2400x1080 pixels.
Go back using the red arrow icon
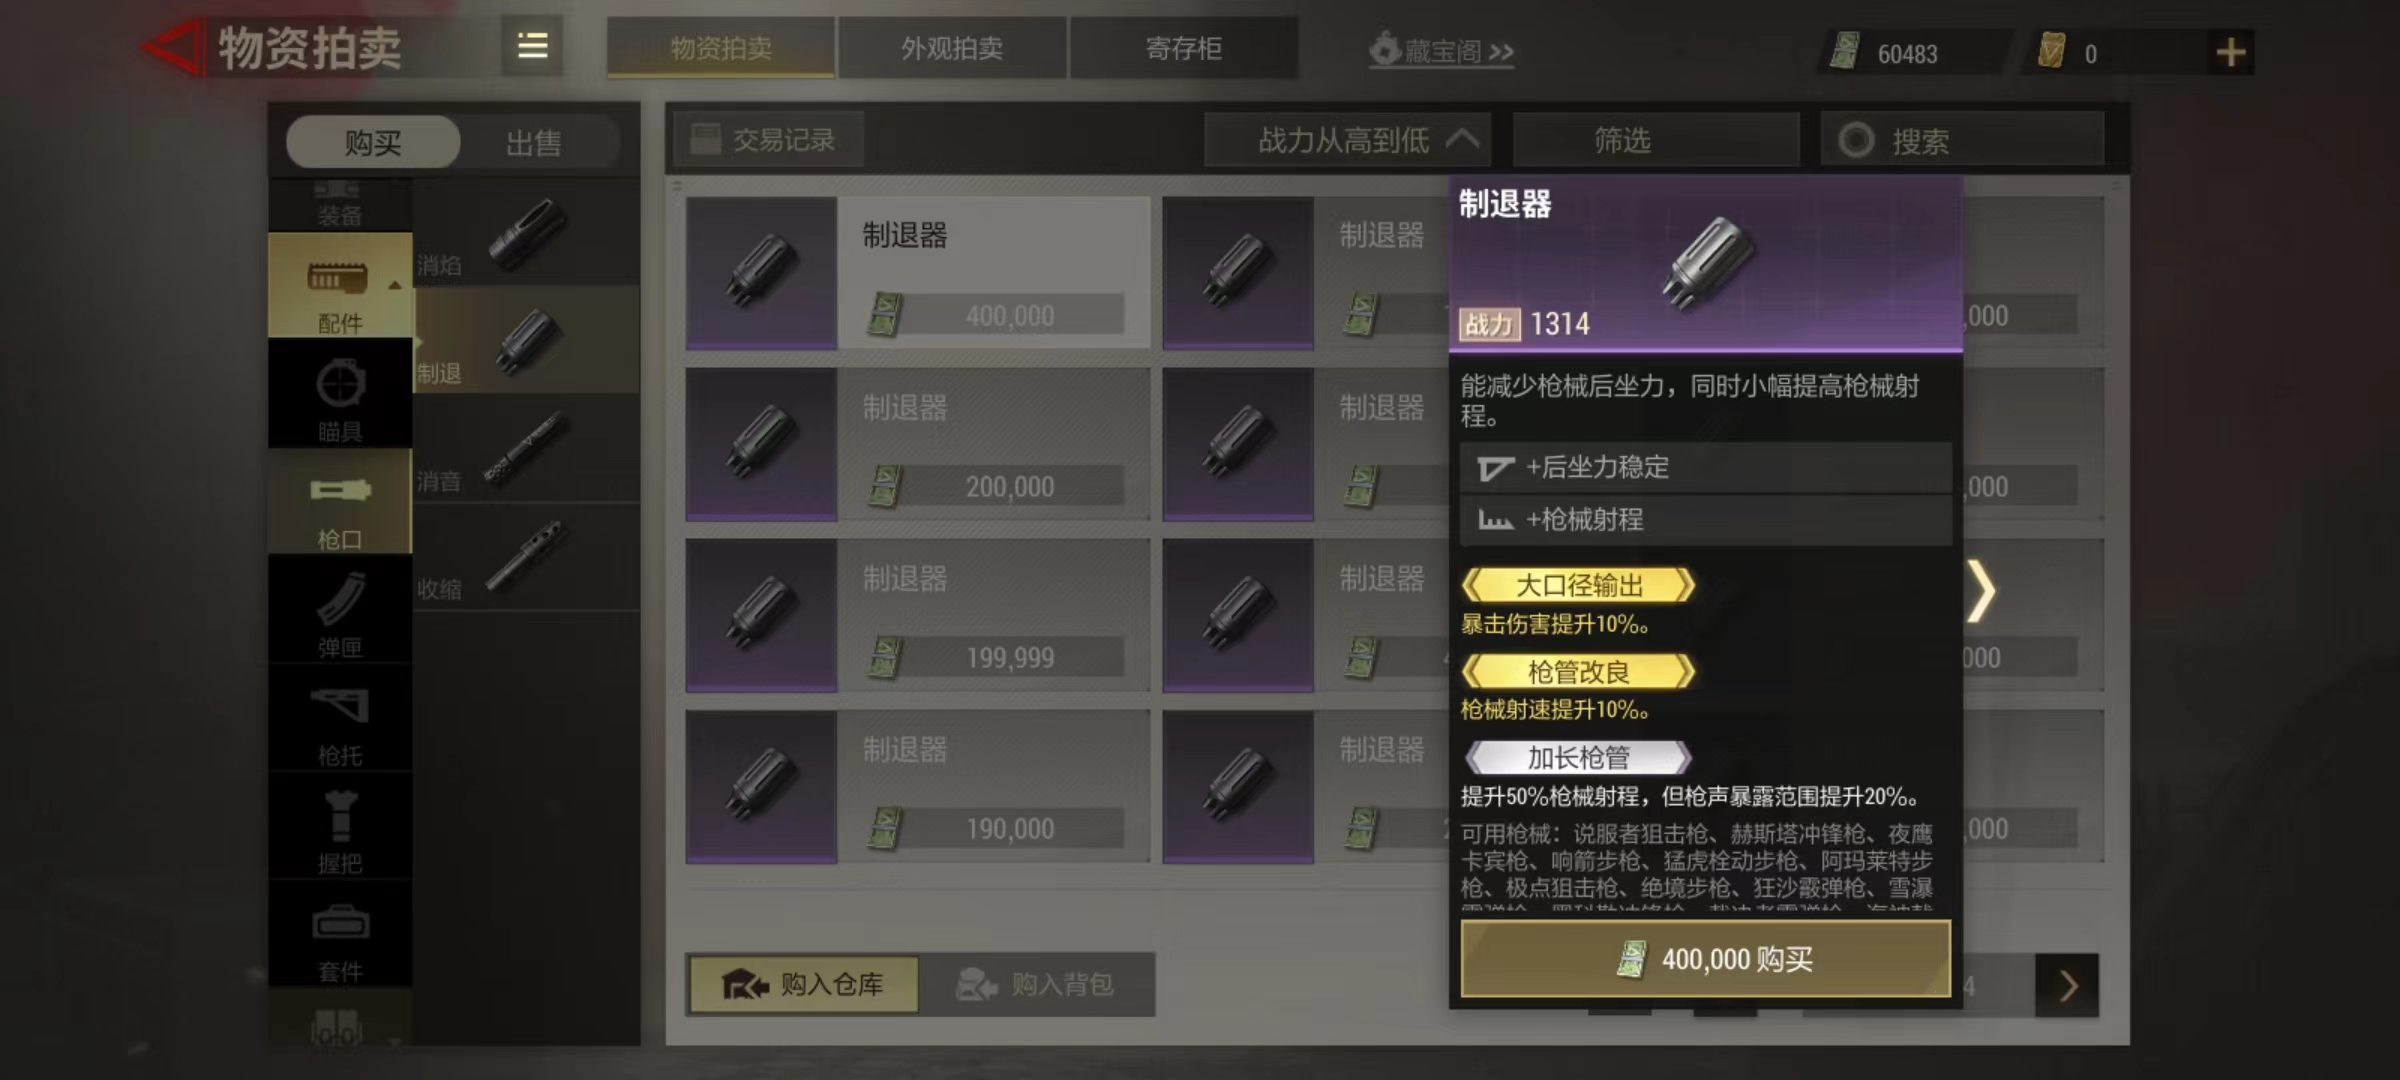(x=173, y=48)
